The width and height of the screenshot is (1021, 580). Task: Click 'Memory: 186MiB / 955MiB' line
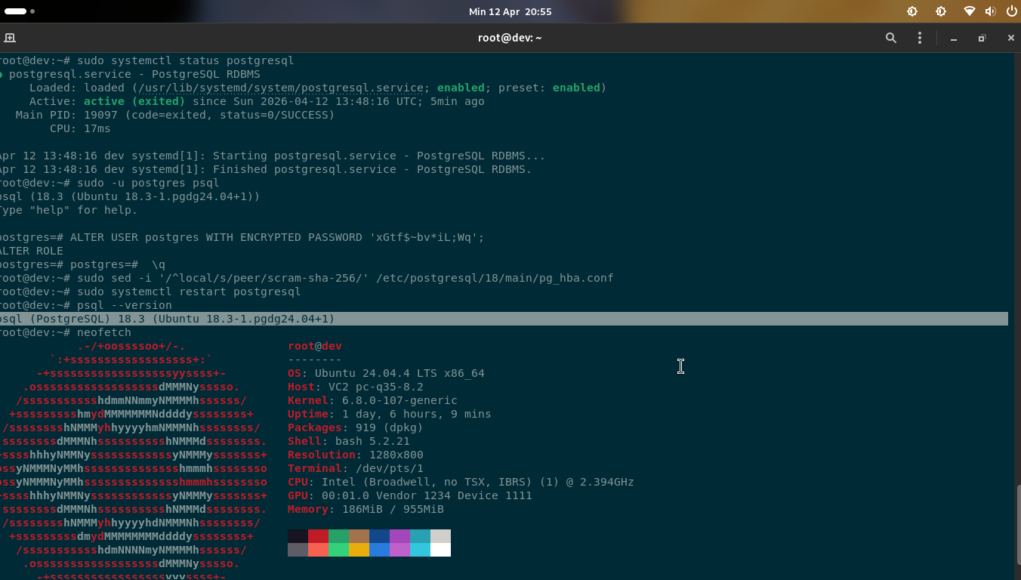click(366, 510)
